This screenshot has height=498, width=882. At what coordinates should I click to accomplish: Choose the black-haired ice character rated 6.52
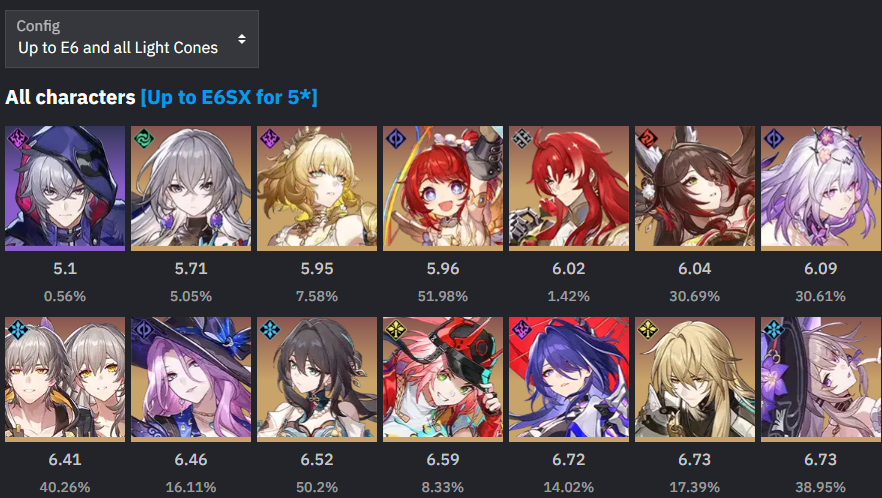click(x=317, y=379)
